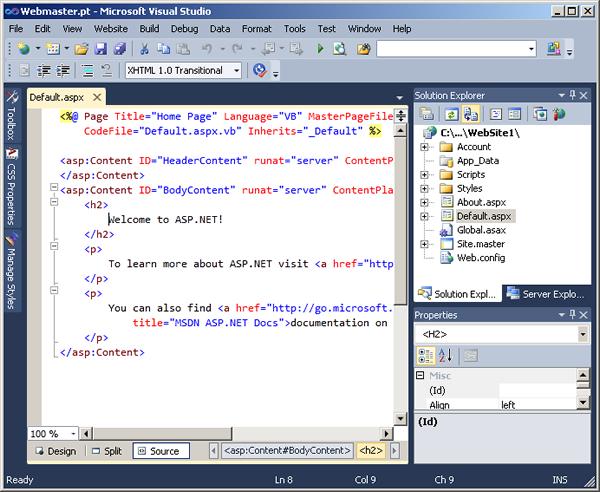
Task: Cut selection with the scissors icon
Action: coord(144,49)
